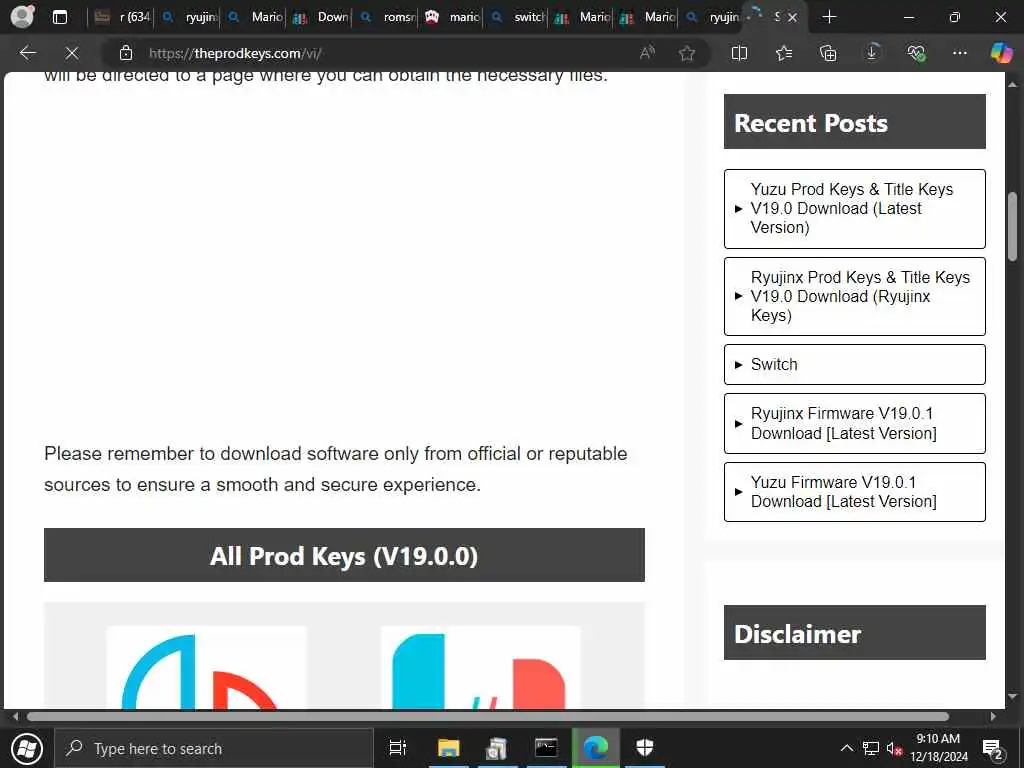The width and height of the screenshot is (1024, 768).
Task: Click the Yuzu logo thumbnail
Action: coord(206,667)
